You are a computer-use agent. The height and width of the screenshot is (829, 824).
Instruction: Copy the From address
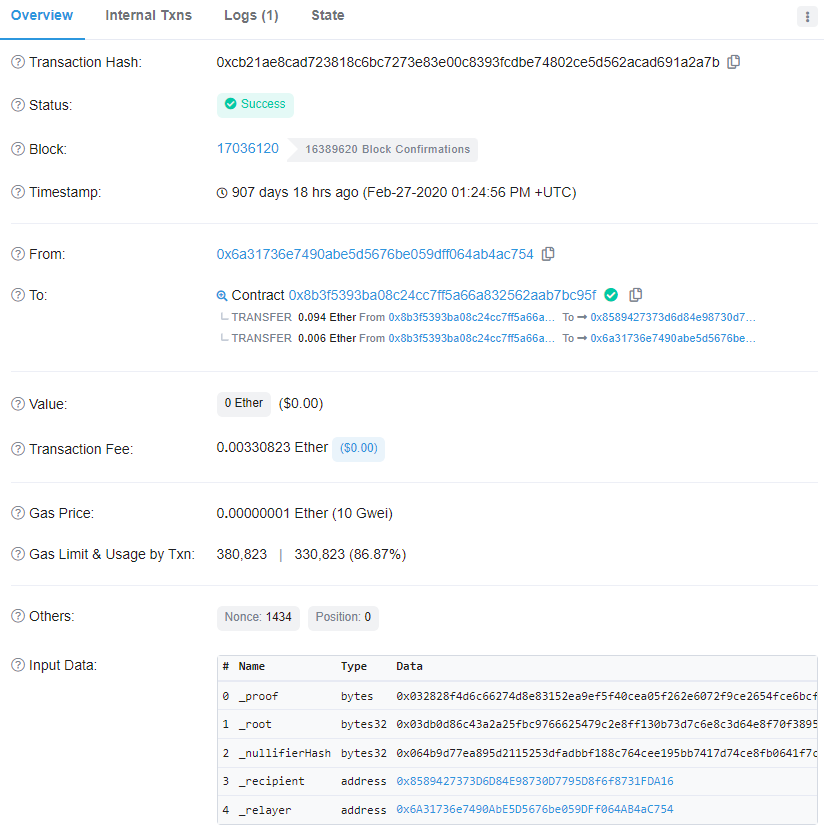548,254
